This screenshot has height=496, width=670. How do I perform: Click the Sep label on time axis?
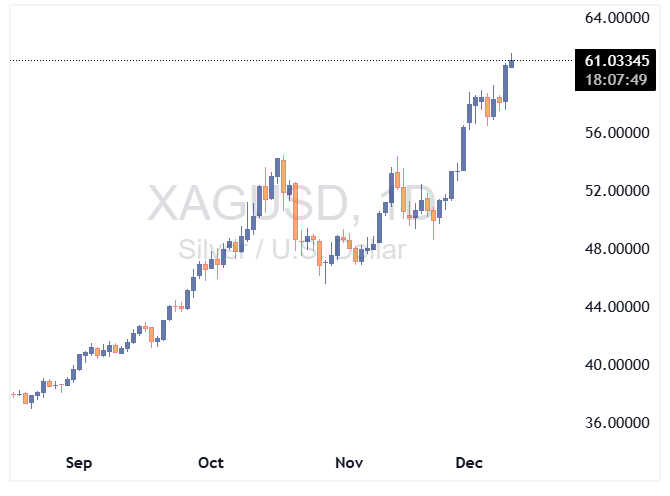[x=79, y=463]
